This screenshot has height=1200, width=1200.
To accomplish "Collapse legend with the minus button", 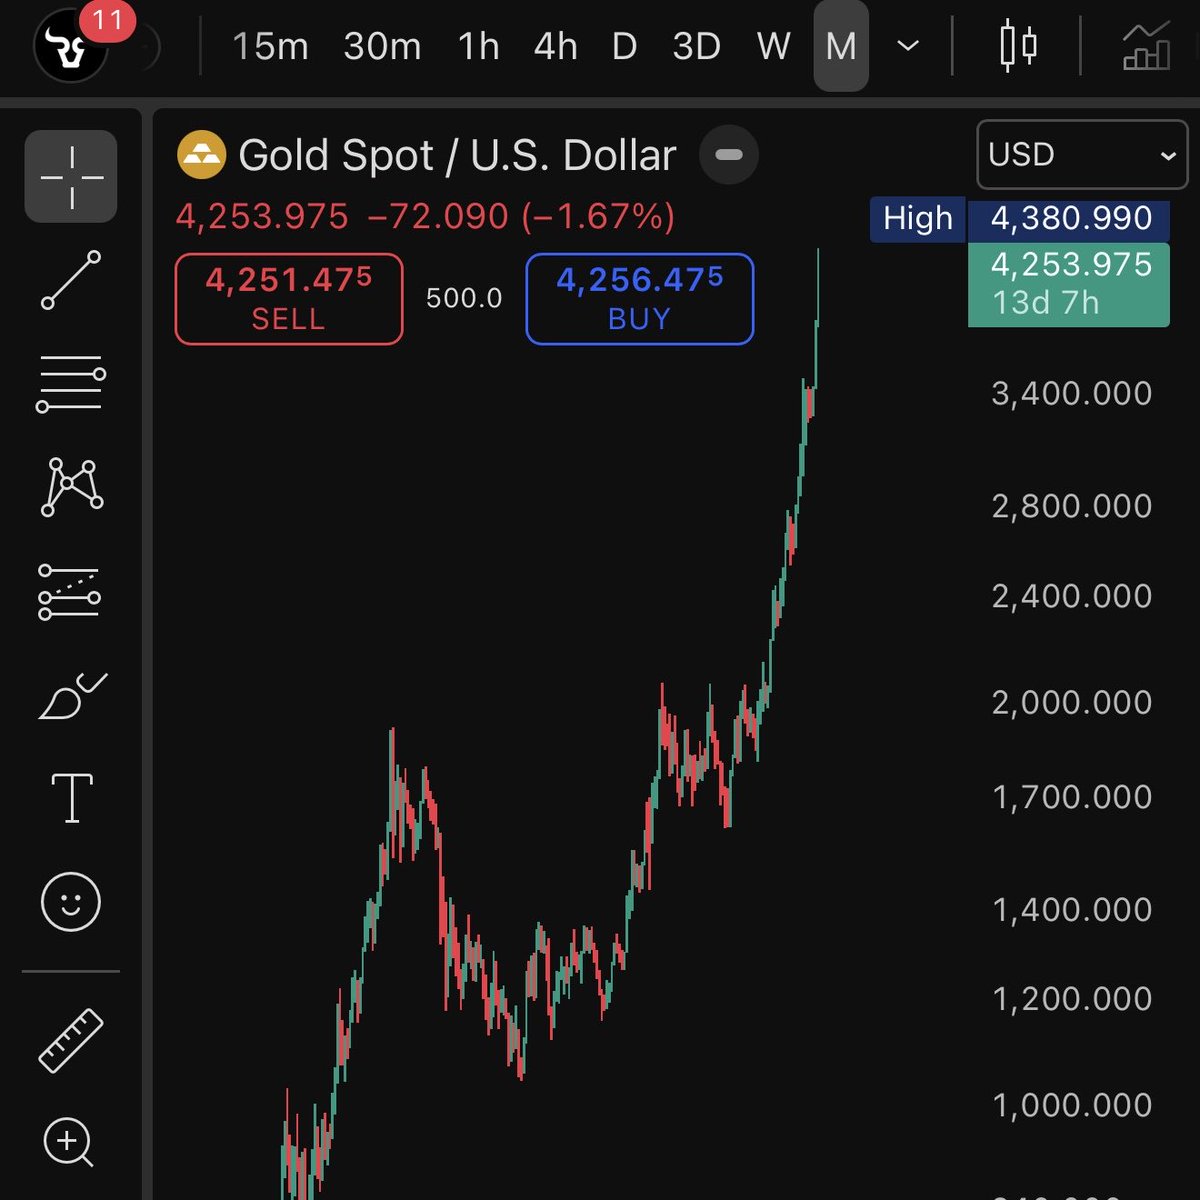I will pos(729,155).
